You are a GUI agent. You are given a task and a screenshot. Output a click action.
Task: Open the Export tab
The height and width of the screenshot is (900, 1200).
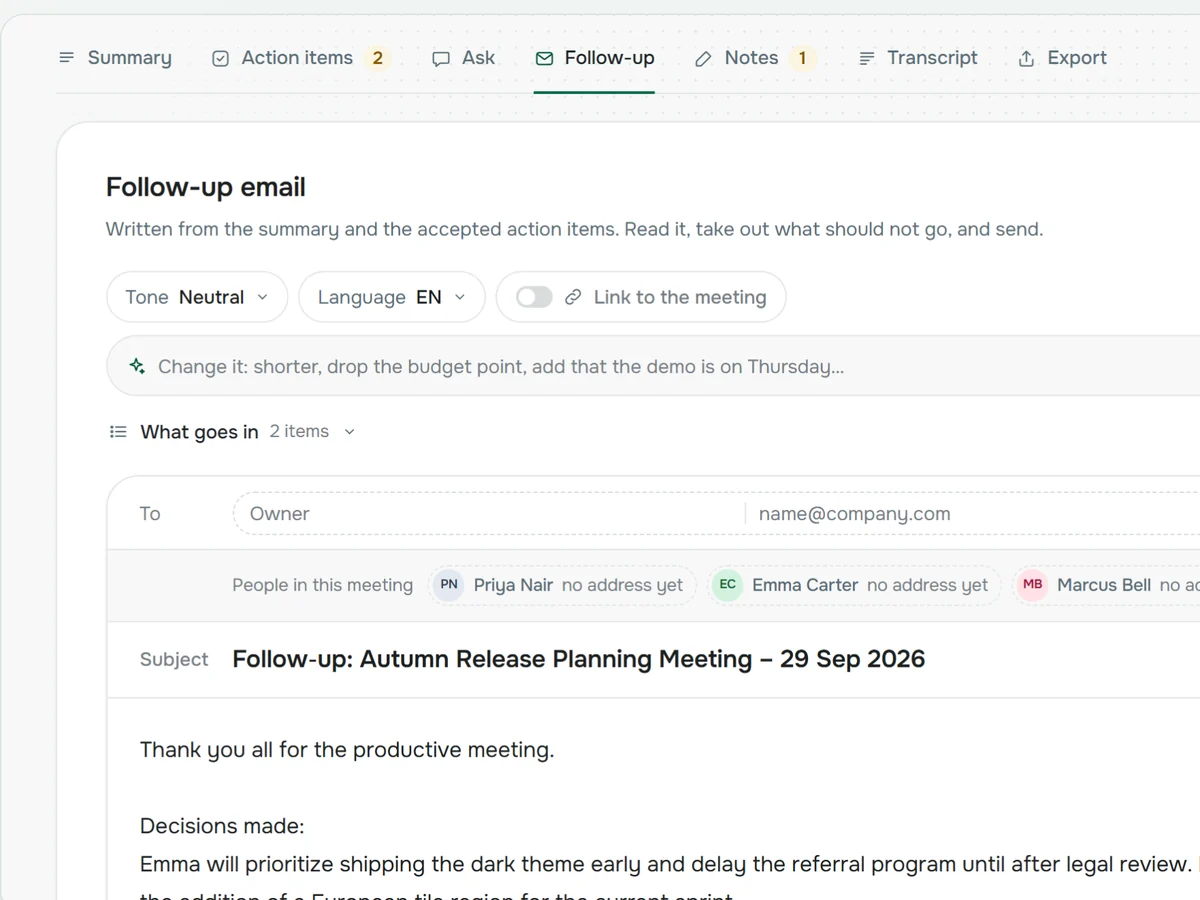point(1062,58)
